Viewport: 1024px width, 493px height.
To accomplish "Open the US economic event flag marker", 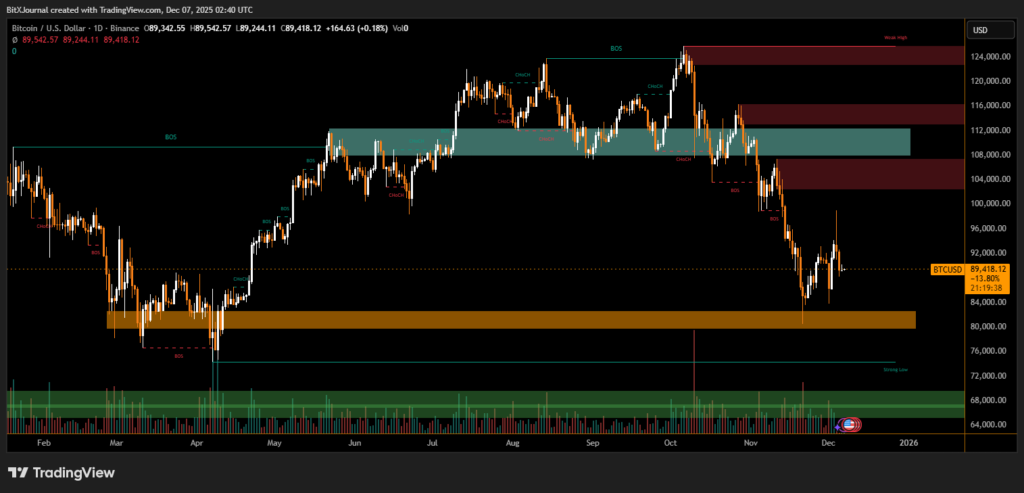I will point(851,425).
